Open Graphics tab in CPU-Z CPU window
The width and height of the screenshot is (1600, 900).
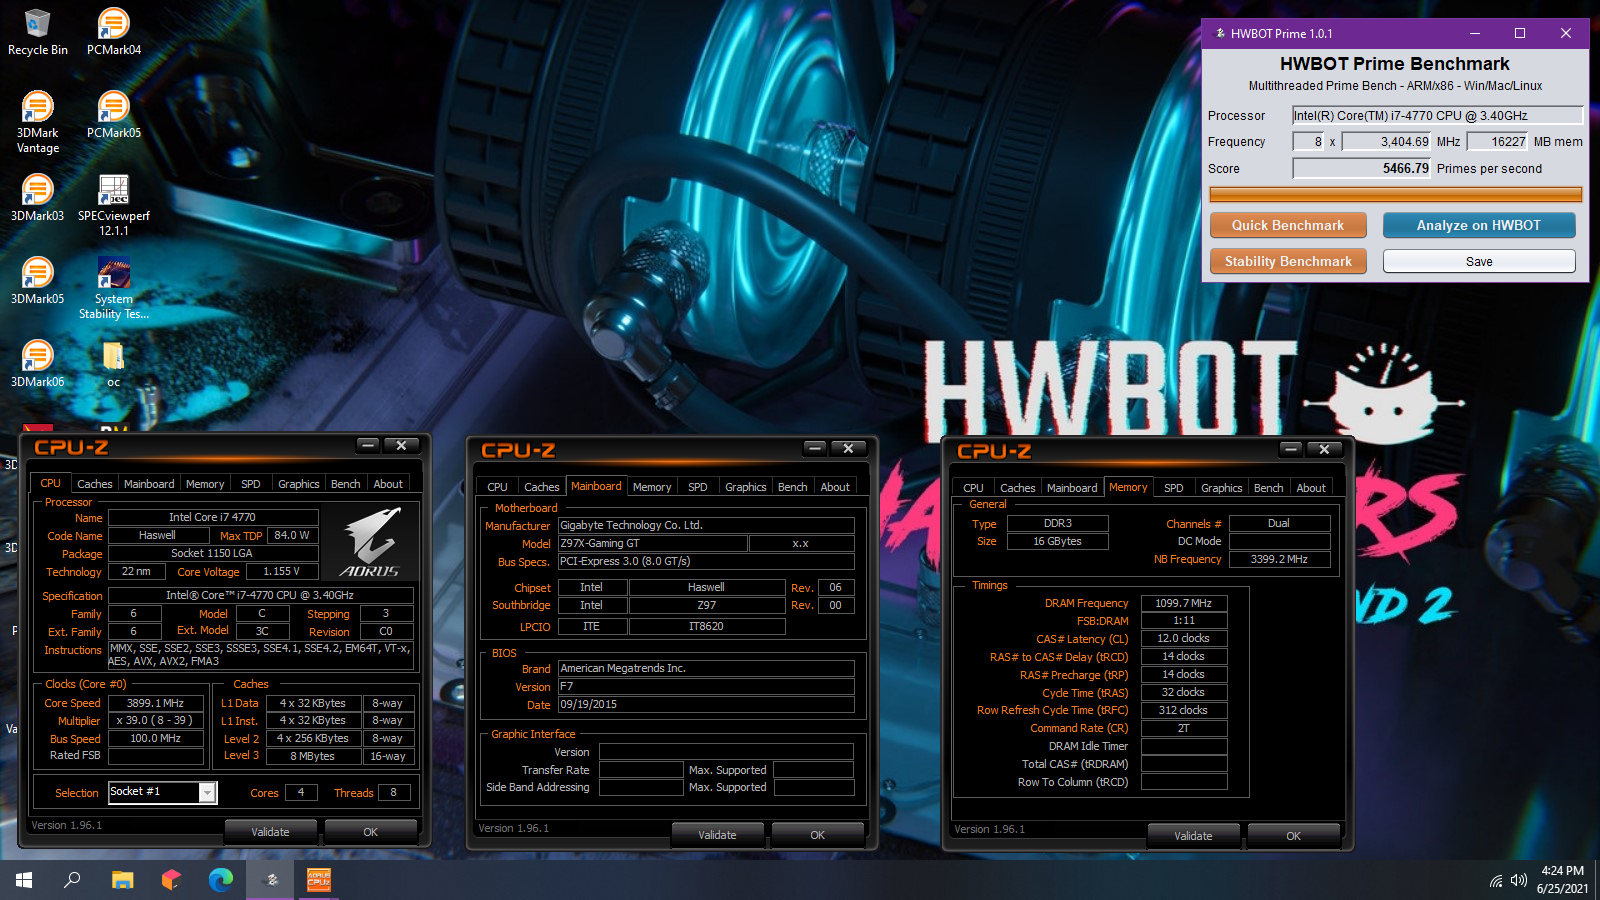tap(299, 484)
